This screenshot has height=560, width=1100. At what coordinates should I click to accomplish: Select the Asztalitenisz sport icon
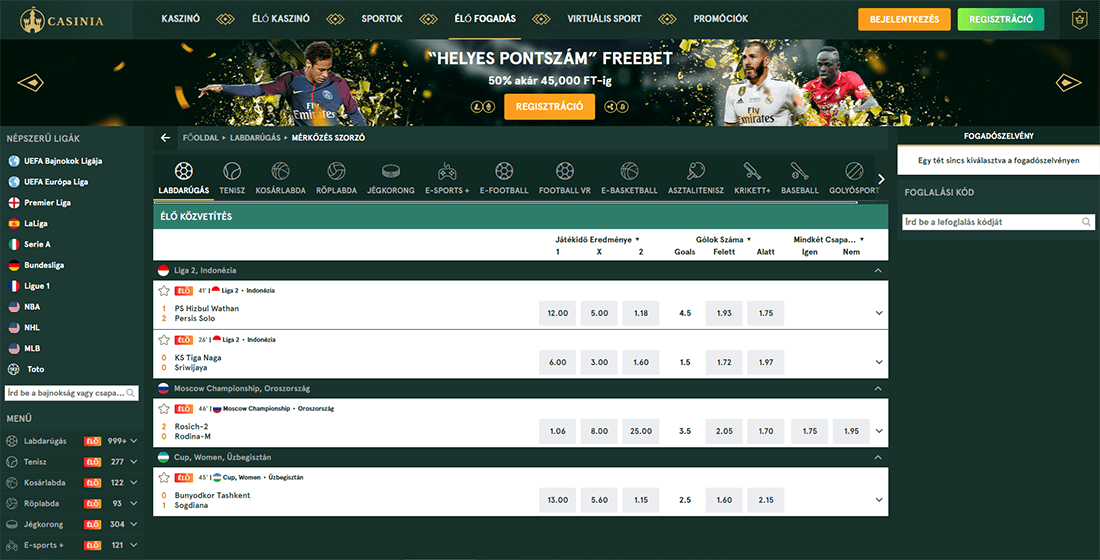[x=696, y=171]
